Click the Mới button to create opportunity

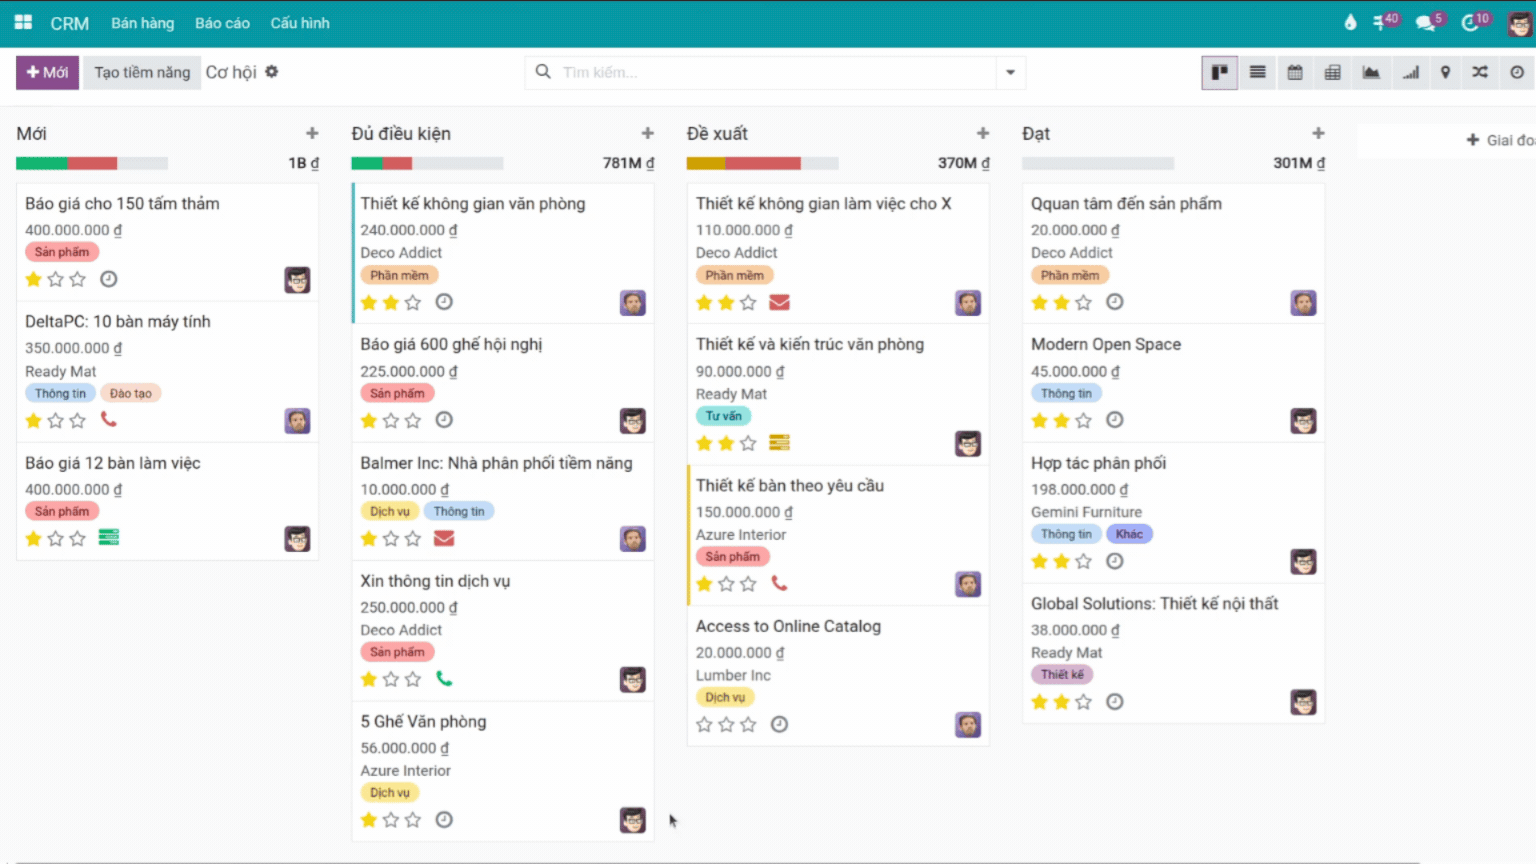tap(47, 72)
